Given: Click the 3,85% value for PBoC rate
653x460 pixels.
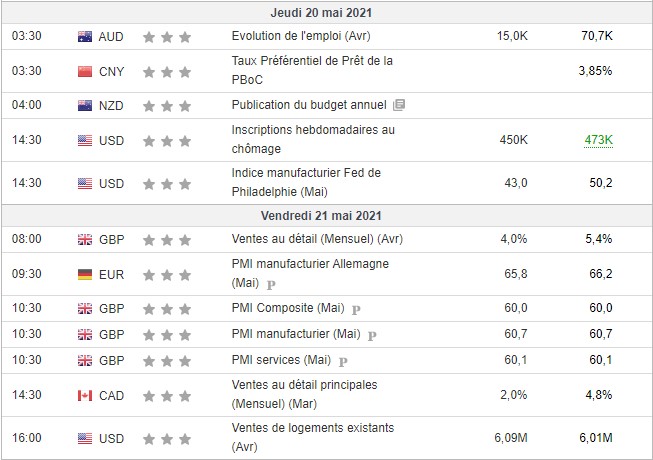Looking at the screenshot, I should (x=595, y=72).
